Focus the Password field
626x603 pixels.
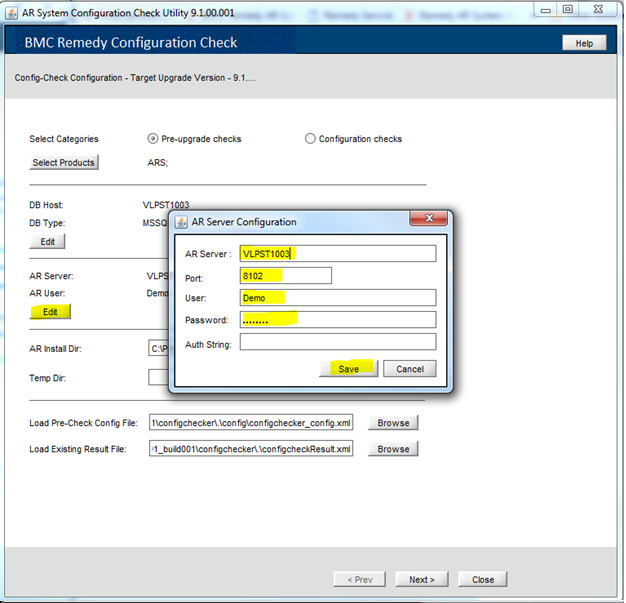point(338,319)
